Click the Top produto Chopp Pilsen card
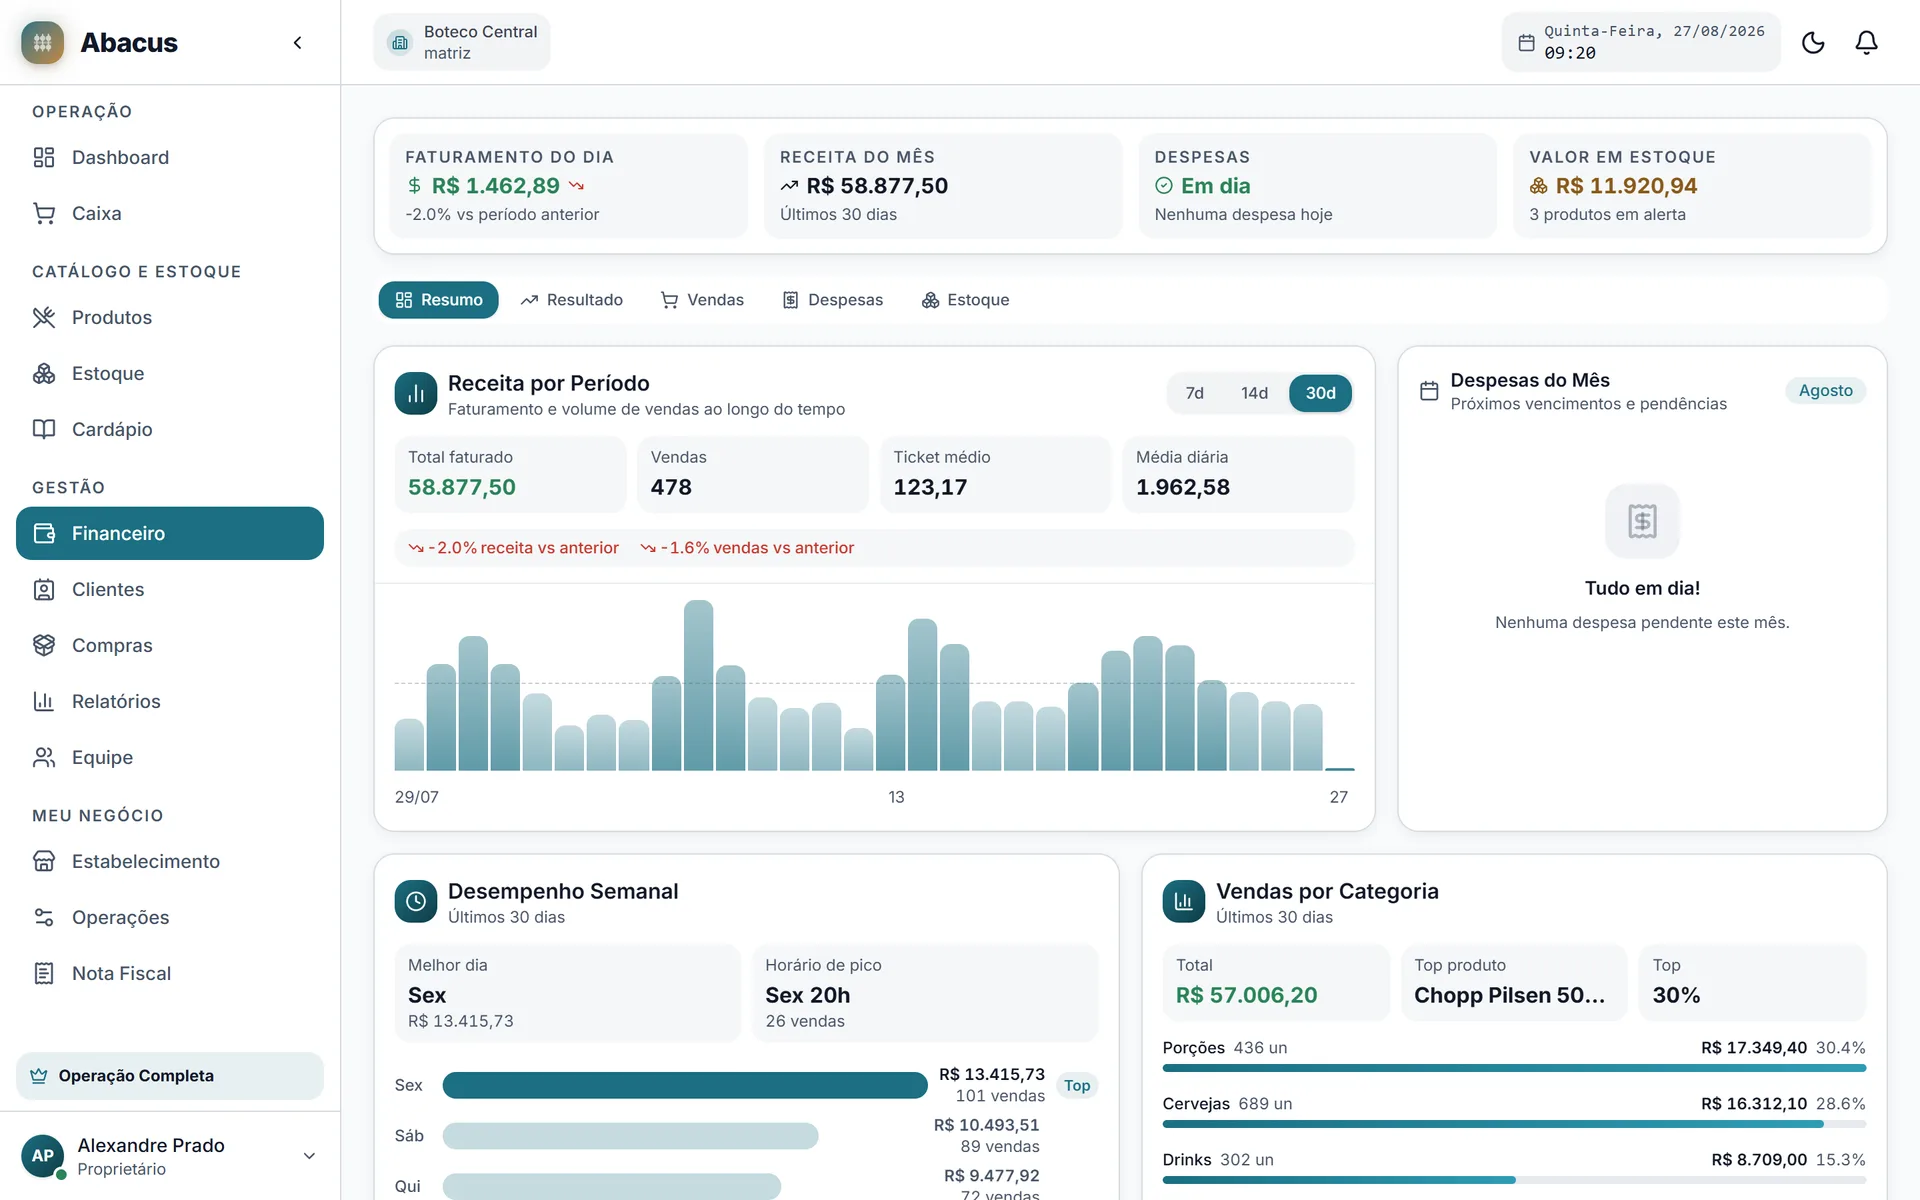The image size is (1920, 1200). 1514,982
